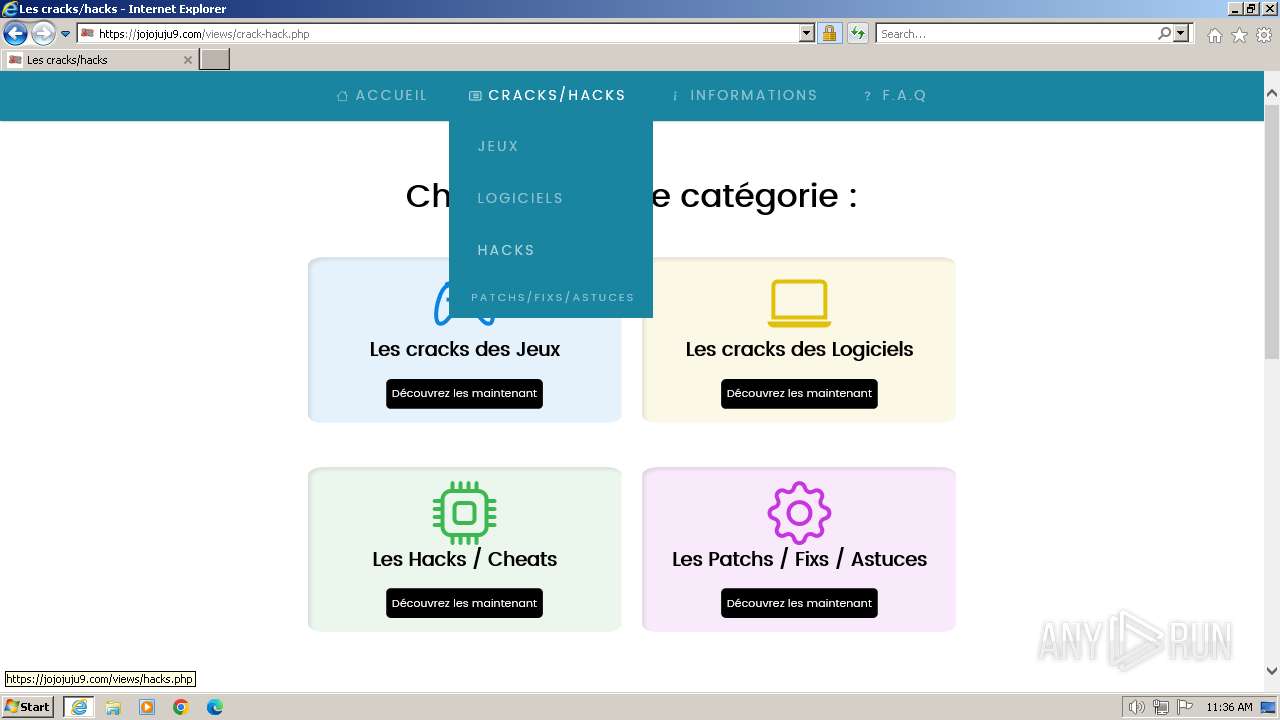Click the Search box field
1280x720 pixels.
click(1016, 34)
